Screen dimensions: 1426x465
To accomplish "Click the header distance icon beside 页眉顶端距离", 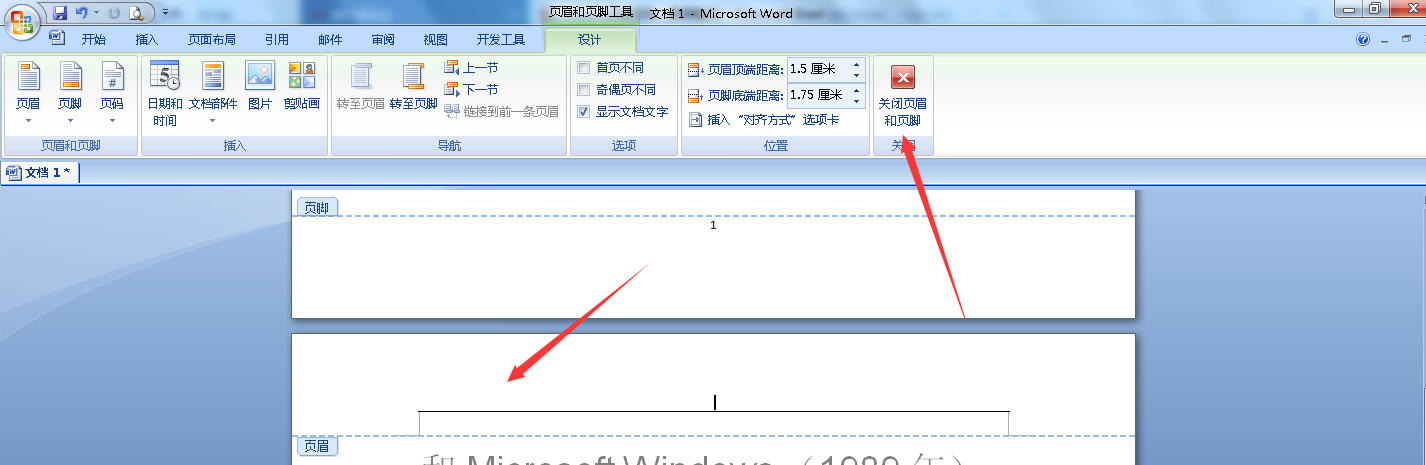I will point(696,70).
